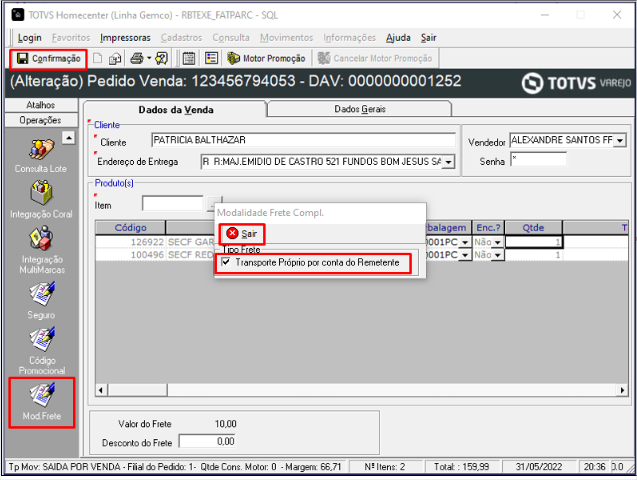This screenshot has width=637, height=480.
Task: Click the Senha password field
Action: pos(538,159)
